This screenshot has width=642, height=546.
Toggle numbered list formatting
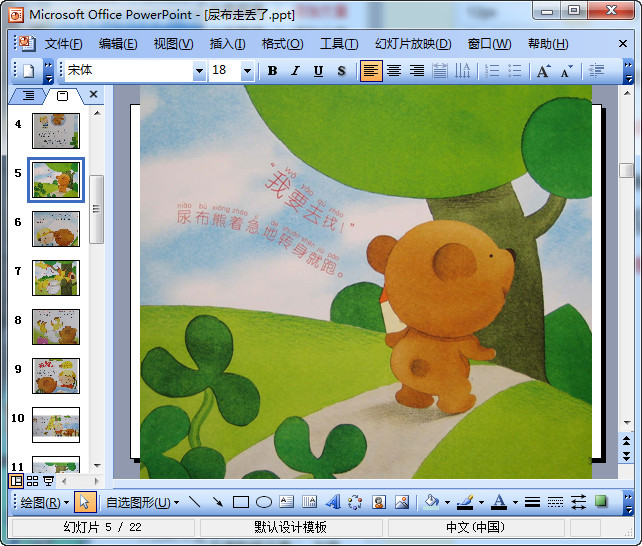click(492, 71)
